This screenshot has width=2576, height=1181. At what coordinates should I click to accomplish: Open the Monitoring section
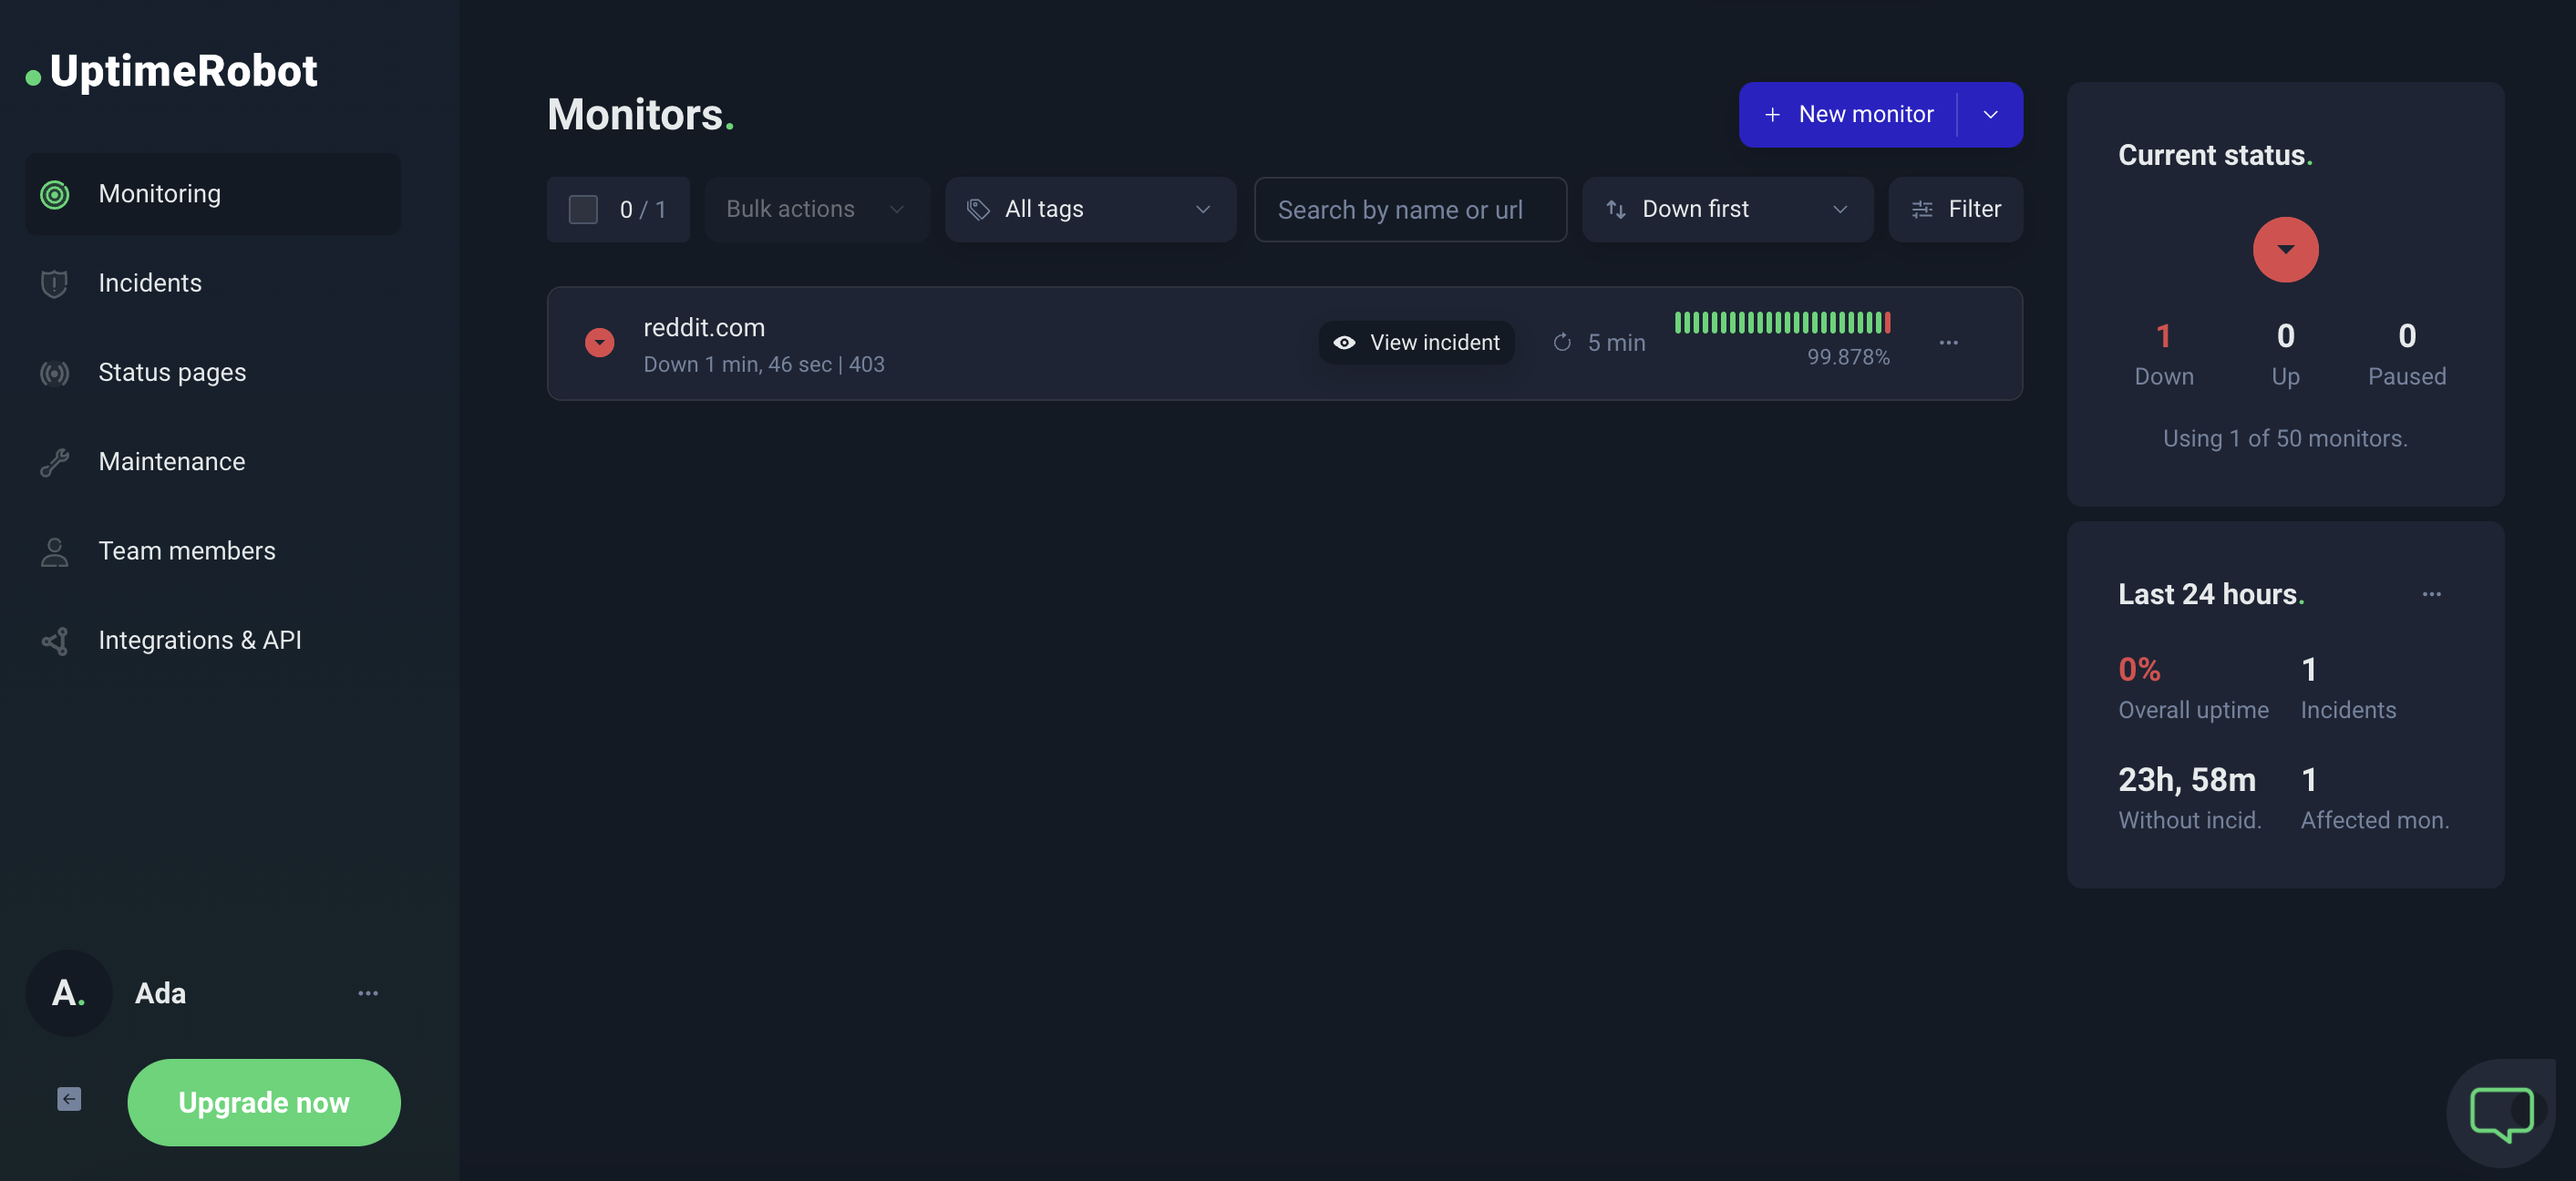(212, 194)
